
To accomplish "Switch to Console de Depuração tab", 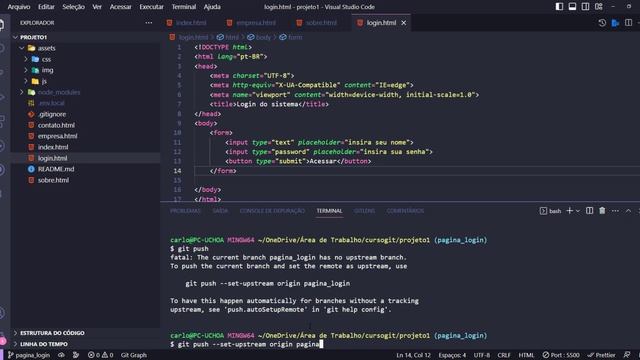I will pos(272,211).
